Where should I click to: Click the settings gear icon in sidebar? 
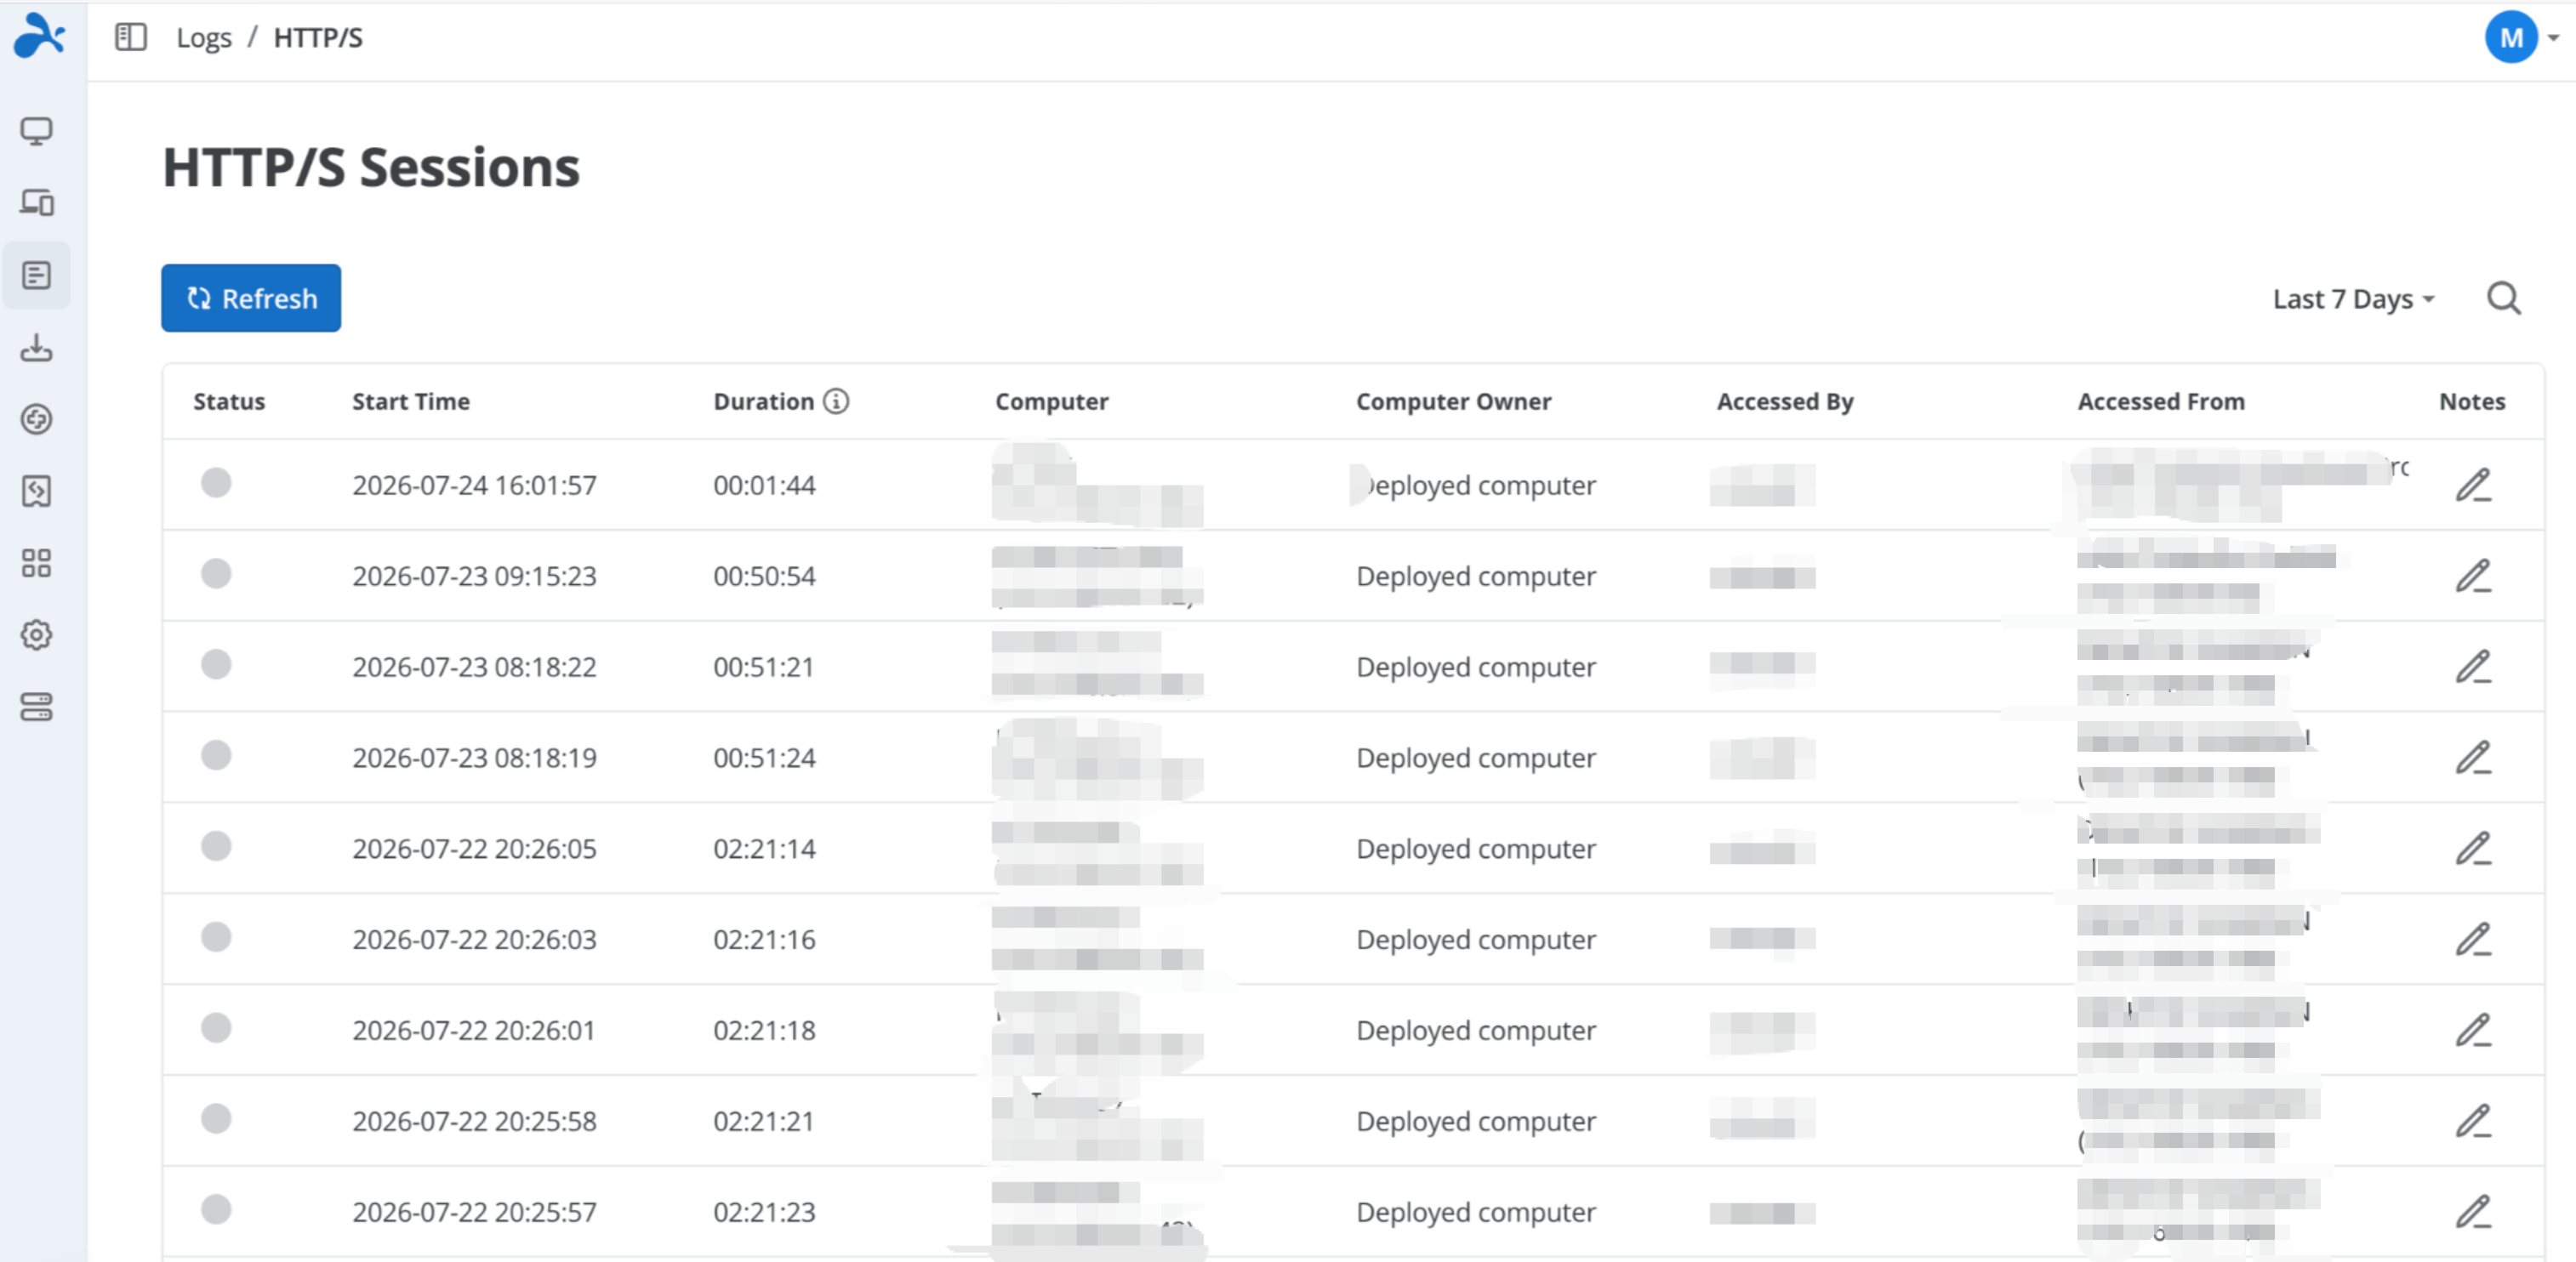coord(37,635)
